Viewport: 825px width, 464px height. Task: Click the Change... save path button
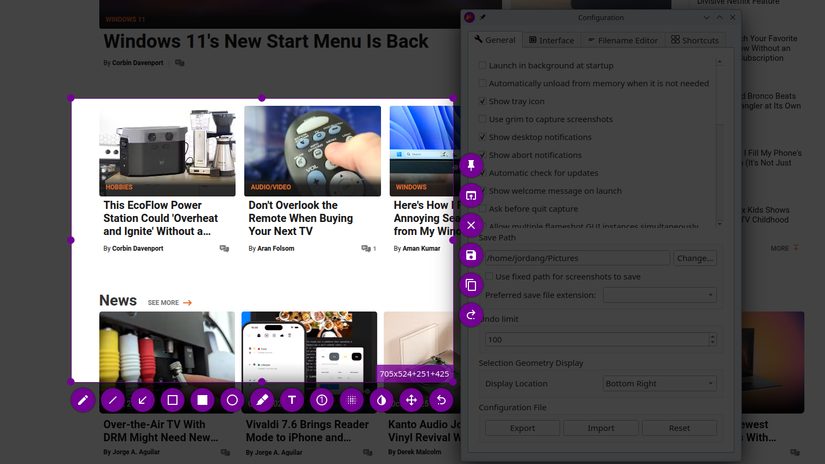coord(695,258)
